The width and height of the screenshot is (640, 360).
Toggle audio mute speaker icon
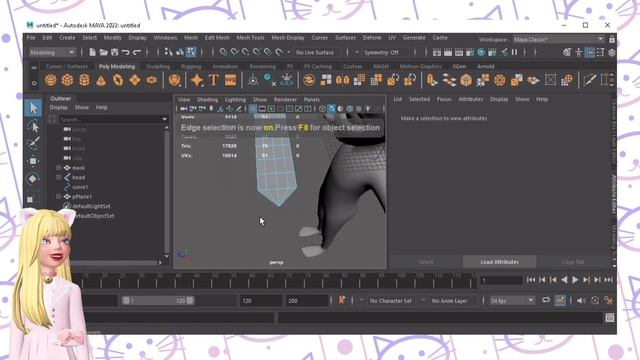pyautogui.click(x=581, y=300)
